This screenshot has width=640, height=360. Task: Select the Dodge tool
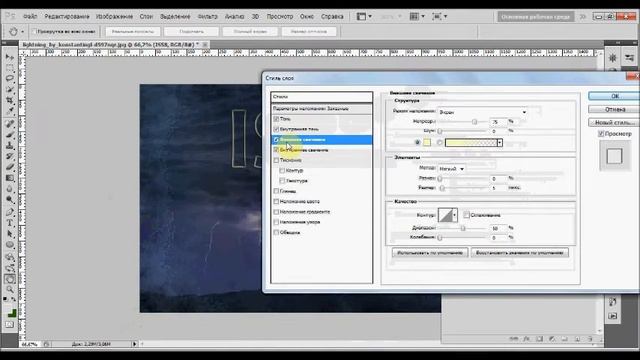(10, 199)
